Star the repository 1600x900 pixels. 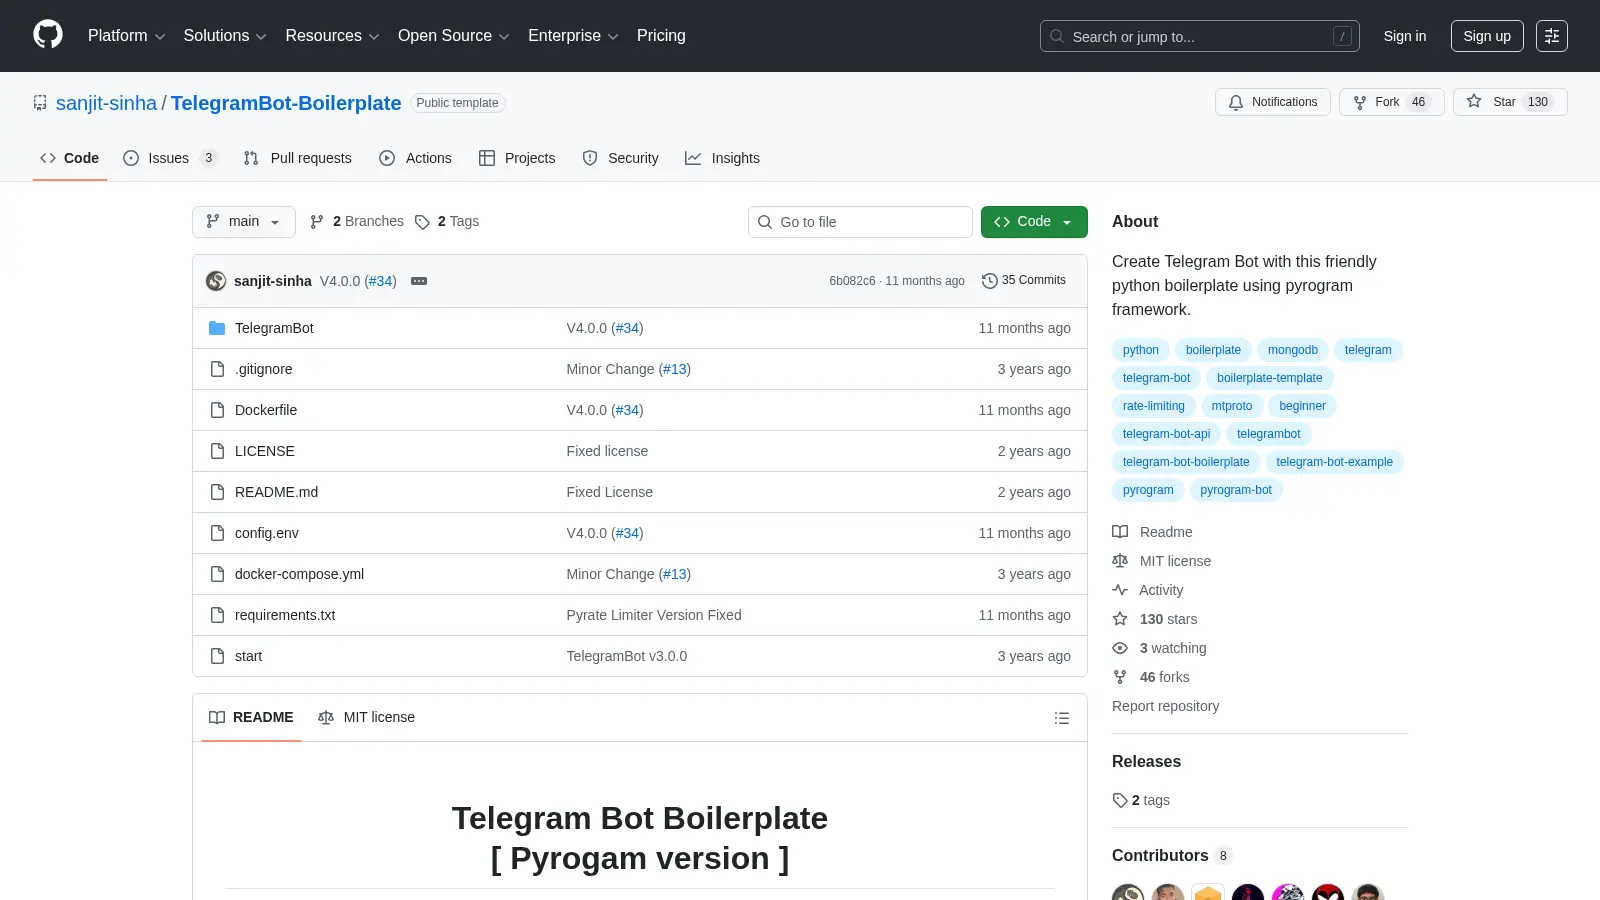click(1510, 102)
